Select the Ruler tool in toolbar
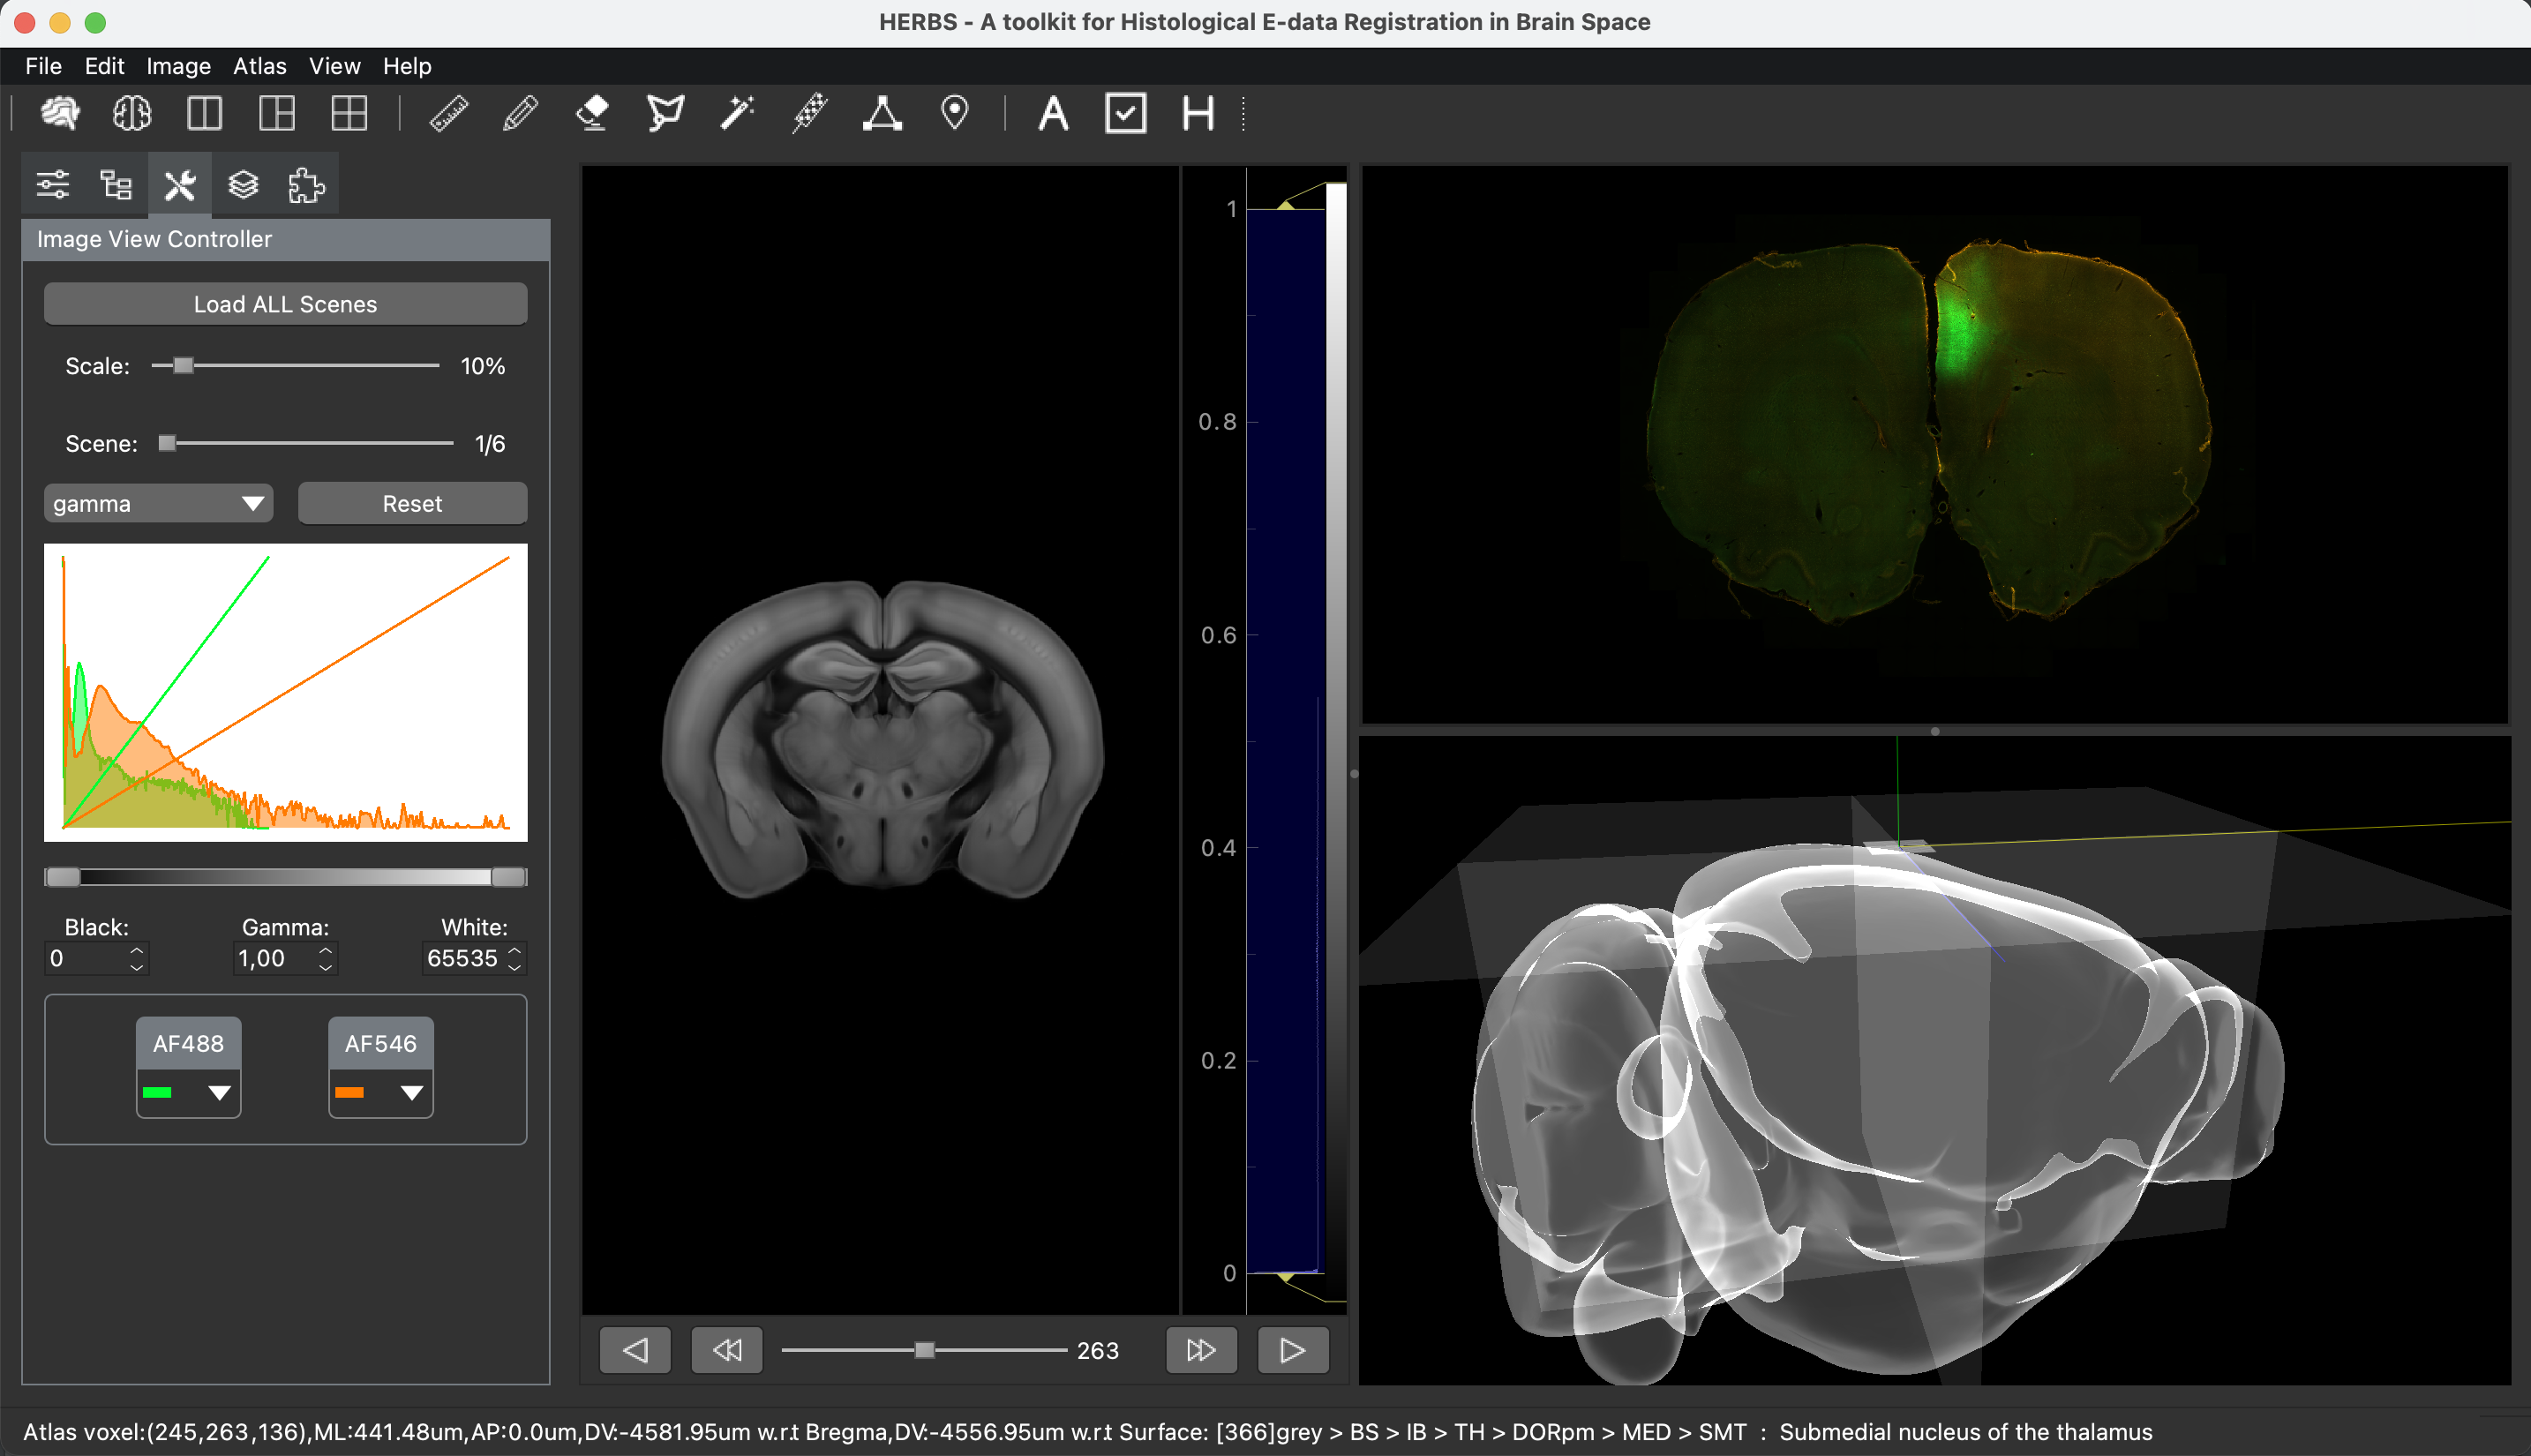The width and height of the screenshot is (2531, 1456). click(x=449, y=113)
